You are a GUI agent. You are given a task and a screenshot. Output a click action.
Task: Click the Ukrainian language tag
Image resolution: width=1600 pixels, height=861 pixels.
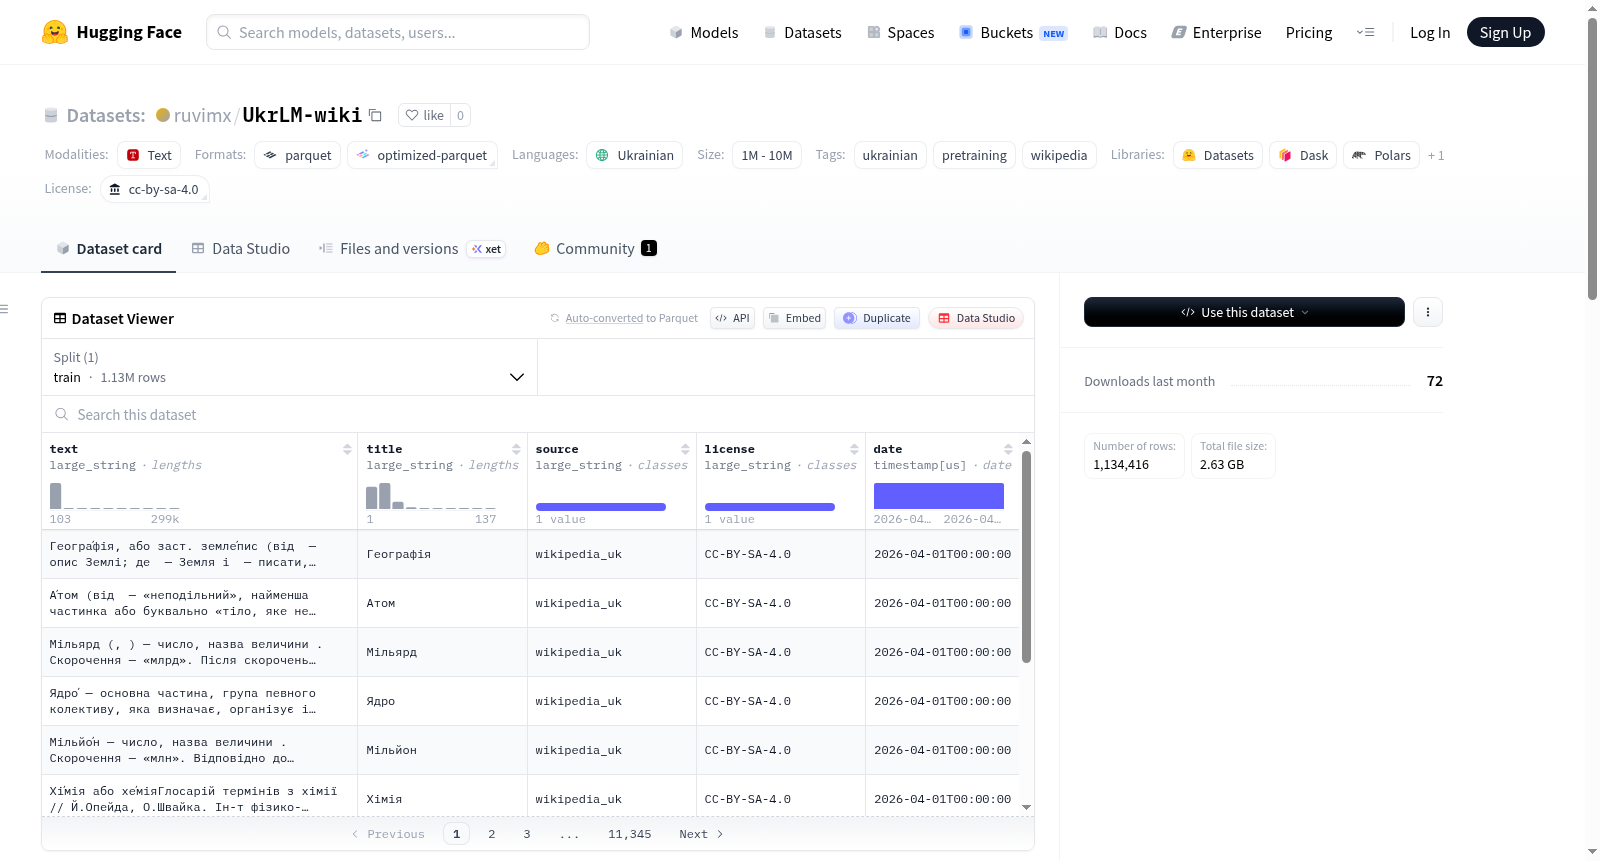(635, 155)
